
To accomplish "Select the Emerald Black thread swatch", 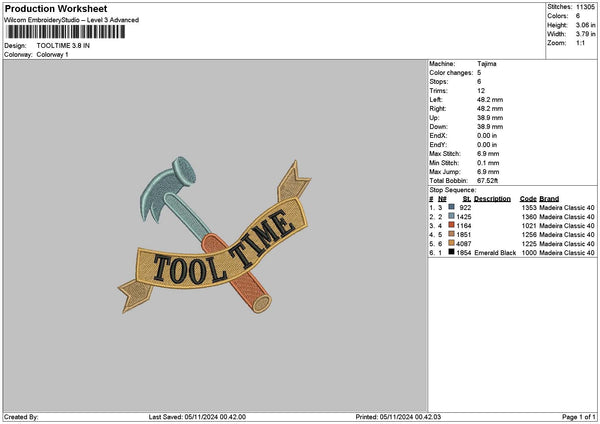I will [452, 253].
